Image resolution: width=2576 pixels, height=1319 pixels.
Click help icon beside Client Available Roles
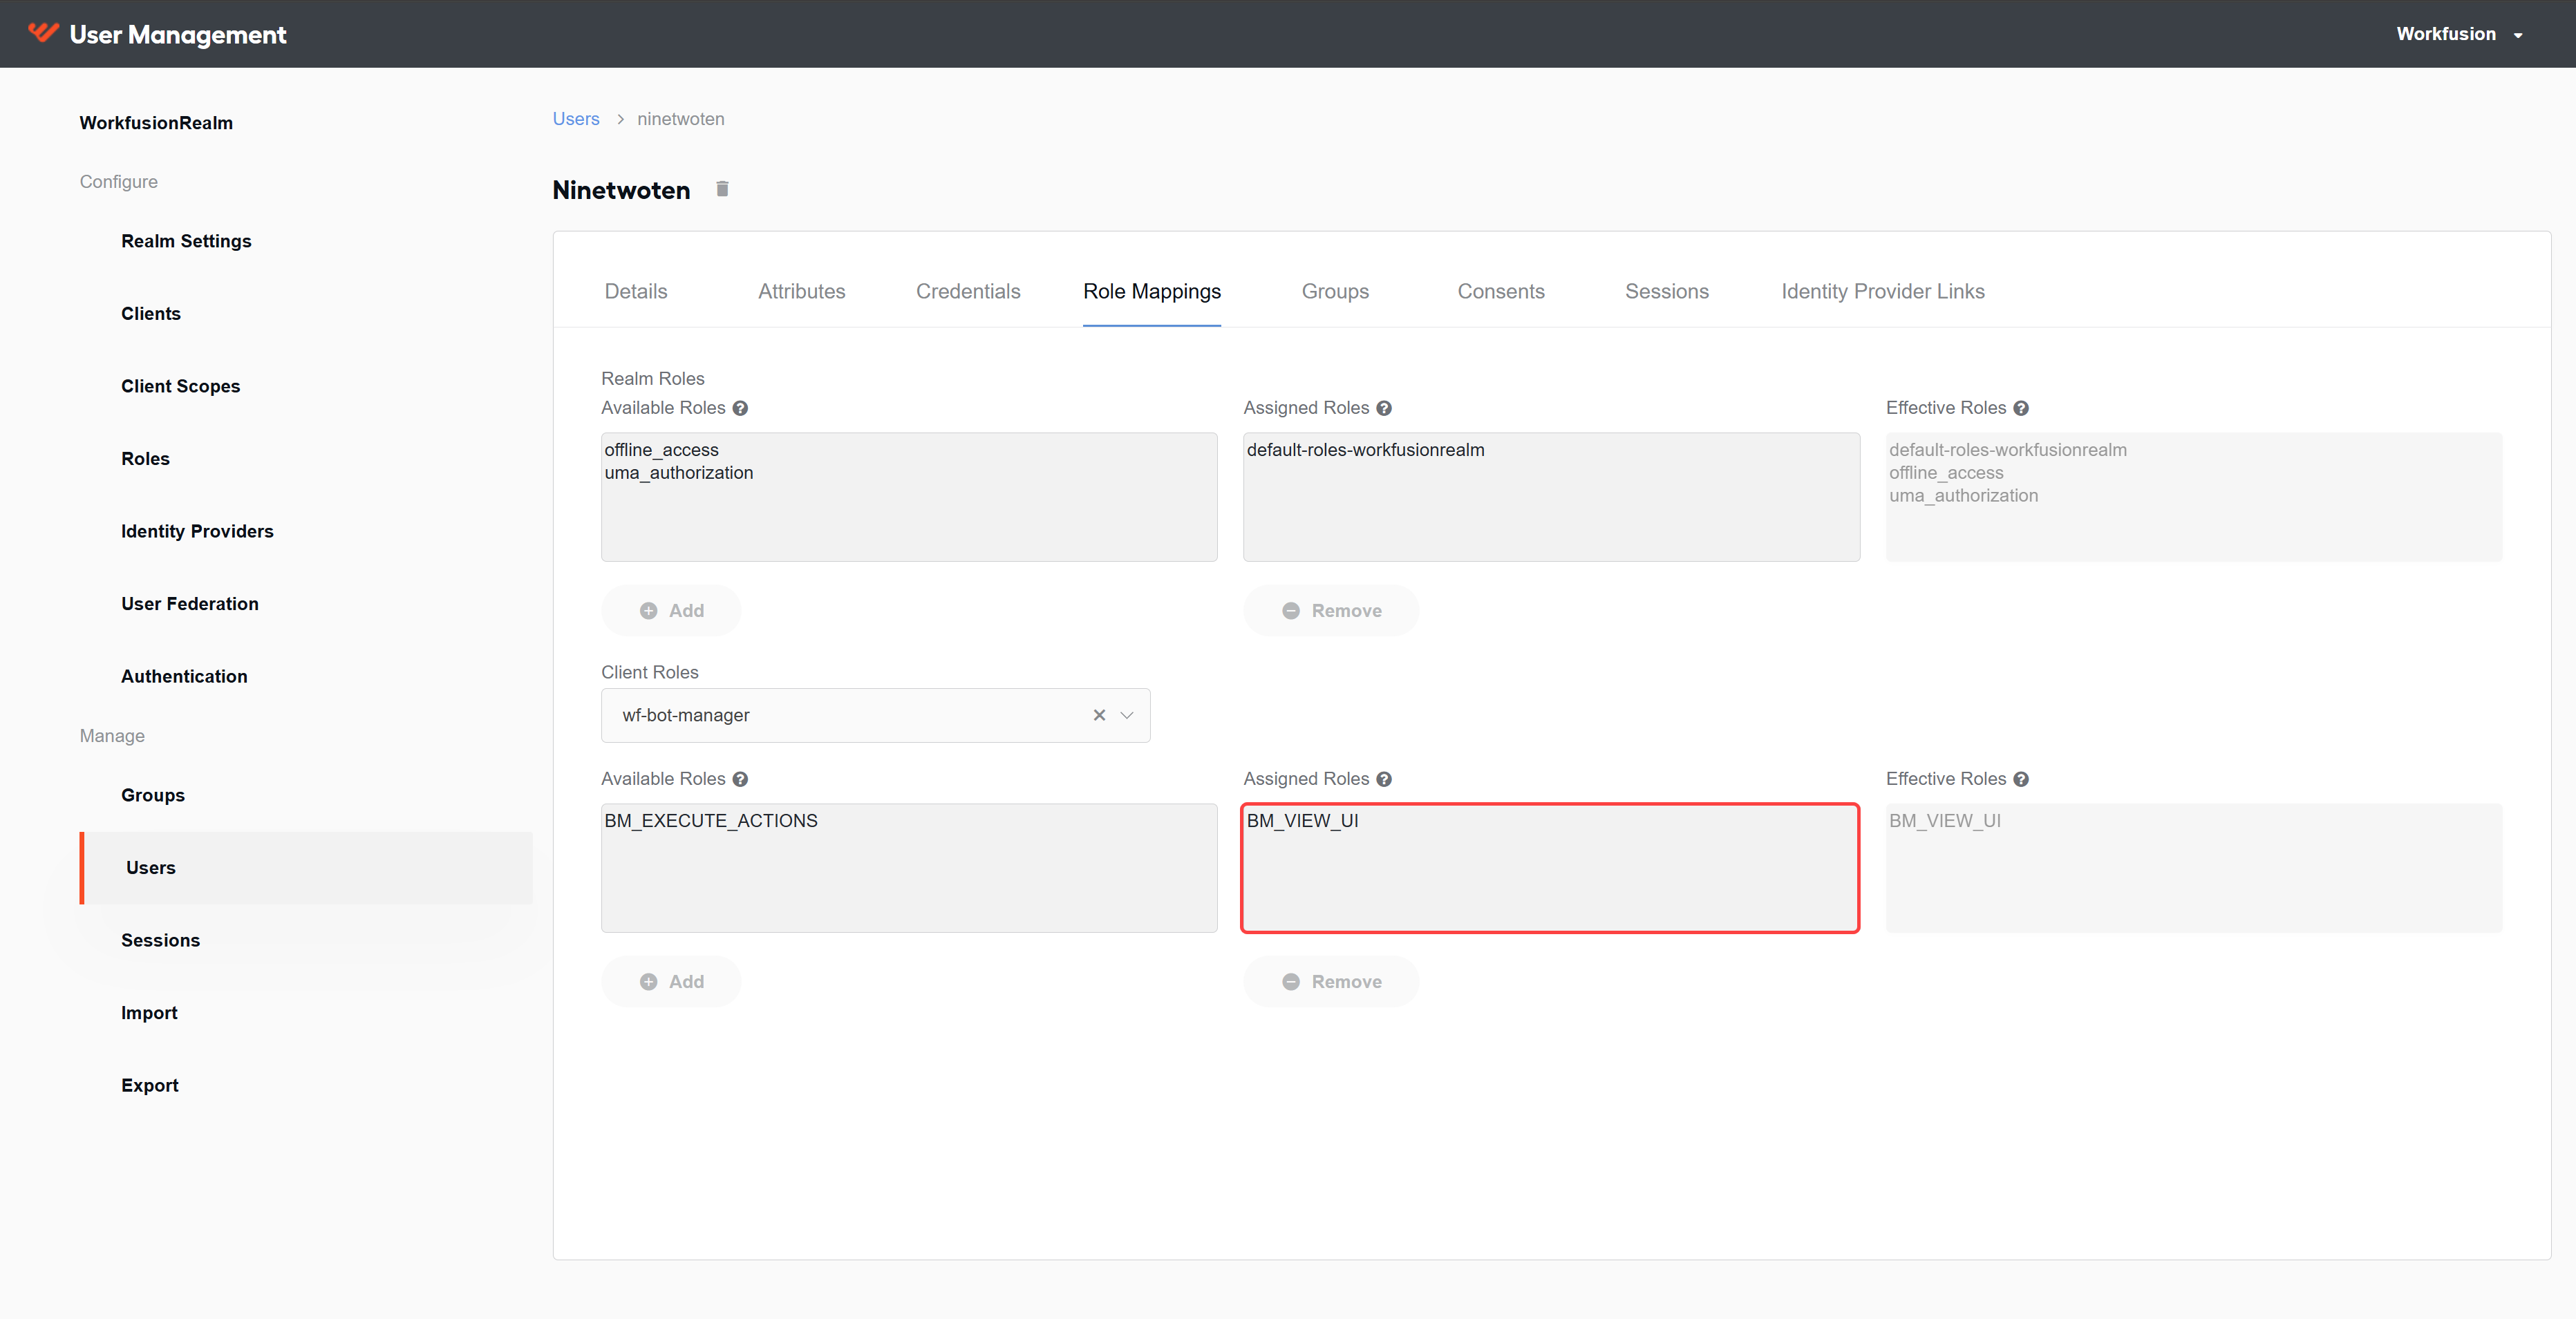(x=740, y=779)
